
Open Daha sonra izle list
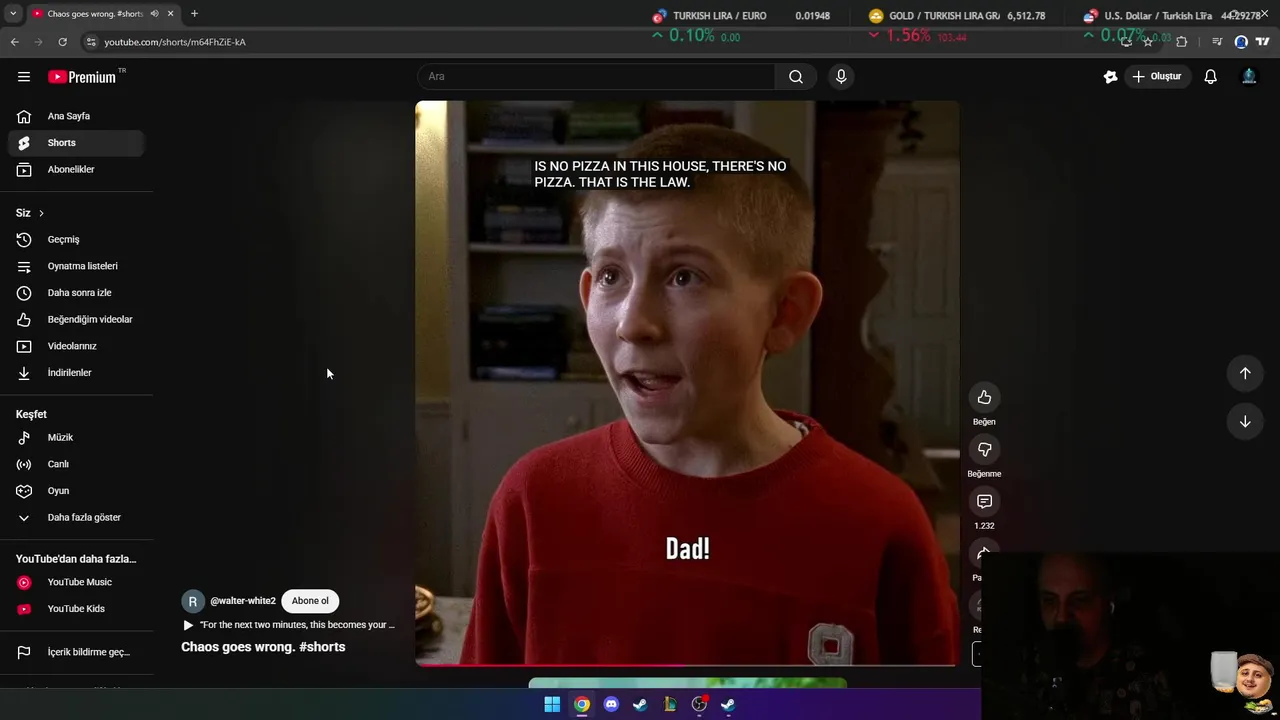(75, 293)
